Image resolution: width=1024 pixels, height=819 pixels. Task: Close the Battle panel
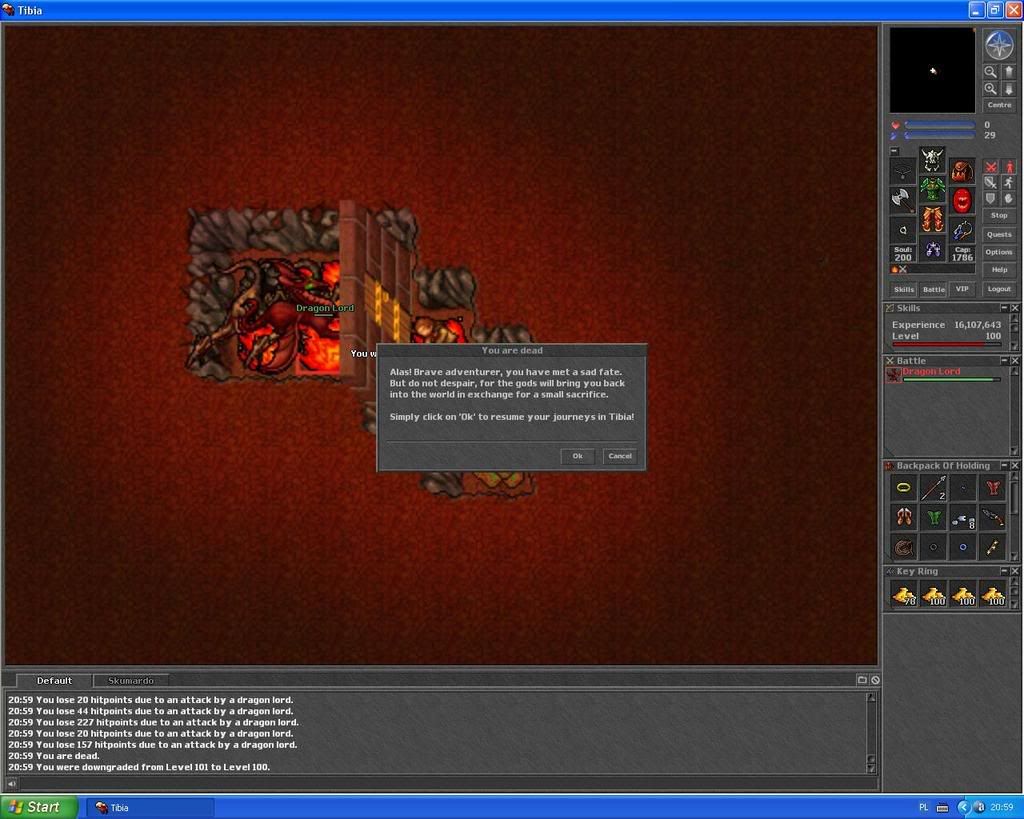1015,361
